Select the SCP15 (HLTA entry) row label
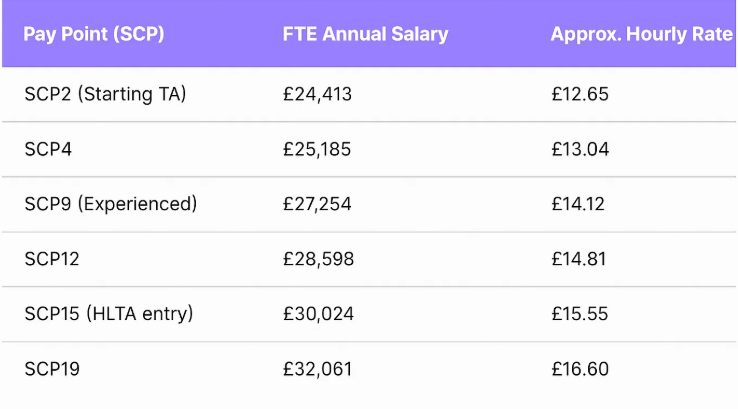The height and width of the screenshot is (409, 738). pos(108,314)
